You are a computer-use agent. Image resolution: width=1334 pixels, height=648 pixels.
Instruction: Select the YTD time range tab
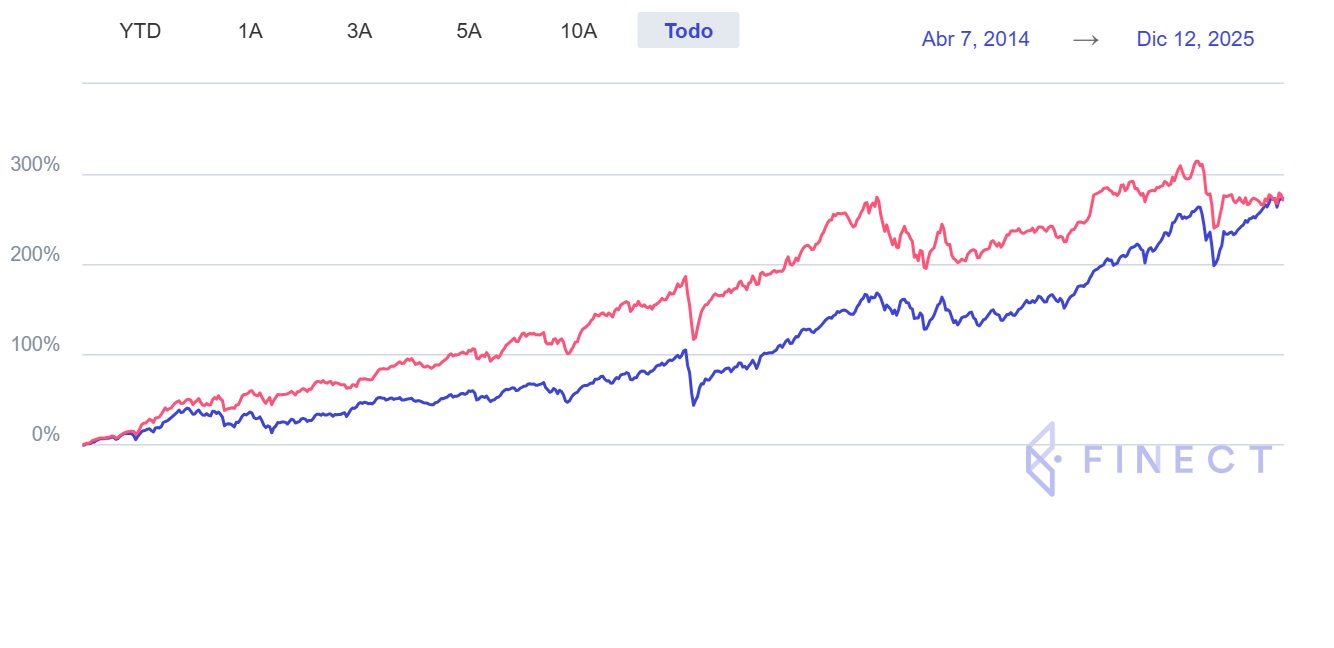click(x=140, y=31)
